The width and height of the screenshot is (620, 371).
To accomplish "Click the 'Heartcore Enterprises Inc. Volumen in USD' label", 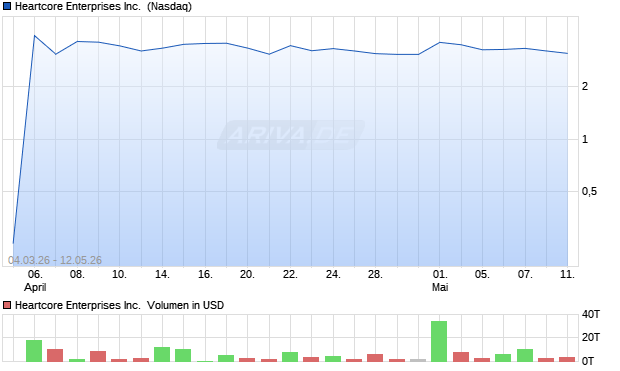I will [x=119, y=305].
